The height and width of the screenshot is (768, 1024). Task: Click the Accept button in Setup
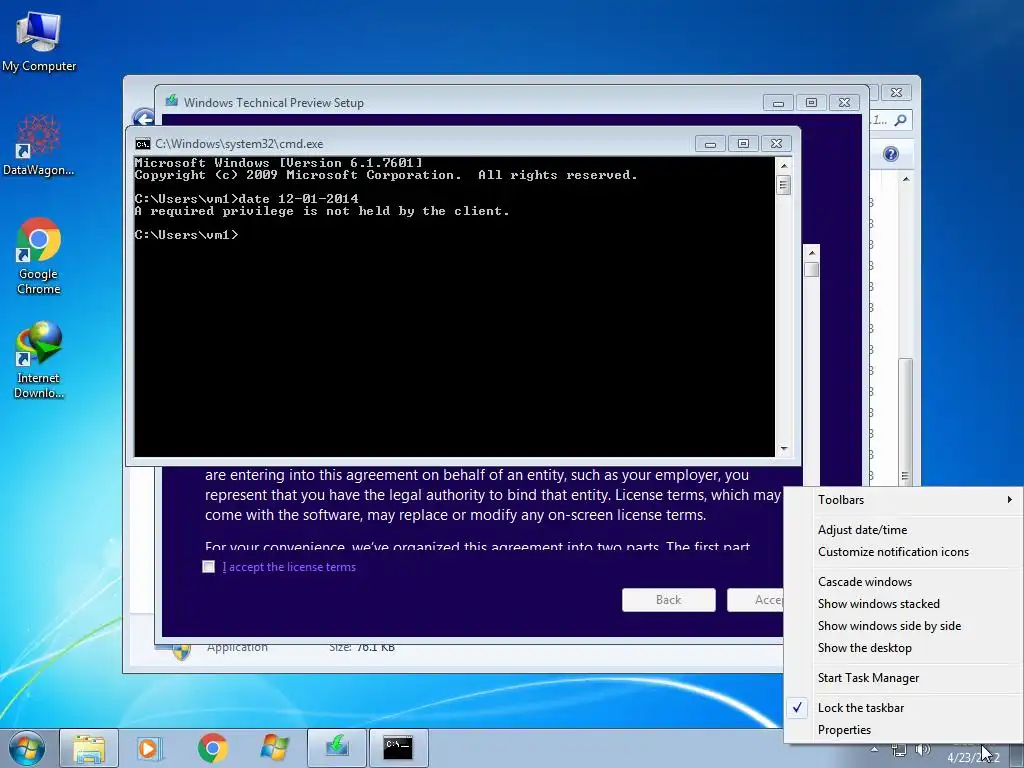756,600
